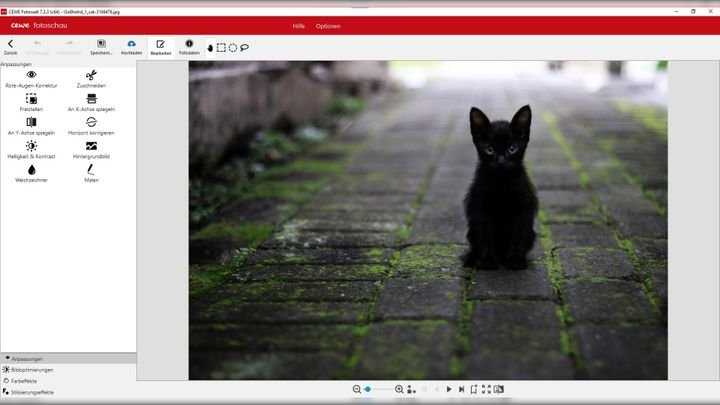
Task: Click the zoom slider handle
Action: (367, 389)
